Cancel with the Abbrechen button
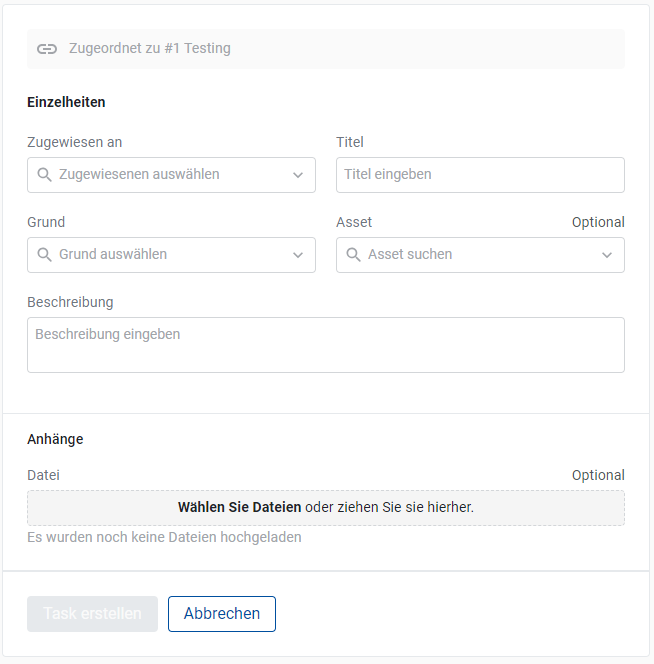The image size is (654, 664). (222, 614)
